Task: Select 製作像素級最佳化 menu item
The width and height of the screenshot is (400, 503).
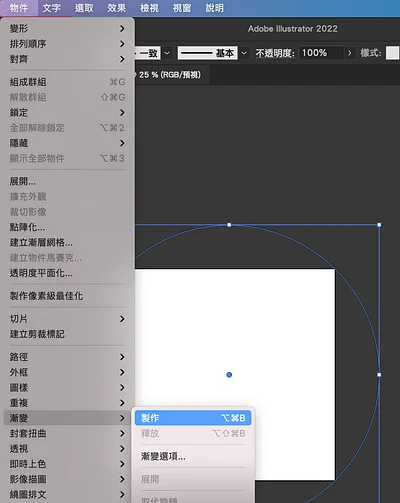Action: click(x=67, y=296)
